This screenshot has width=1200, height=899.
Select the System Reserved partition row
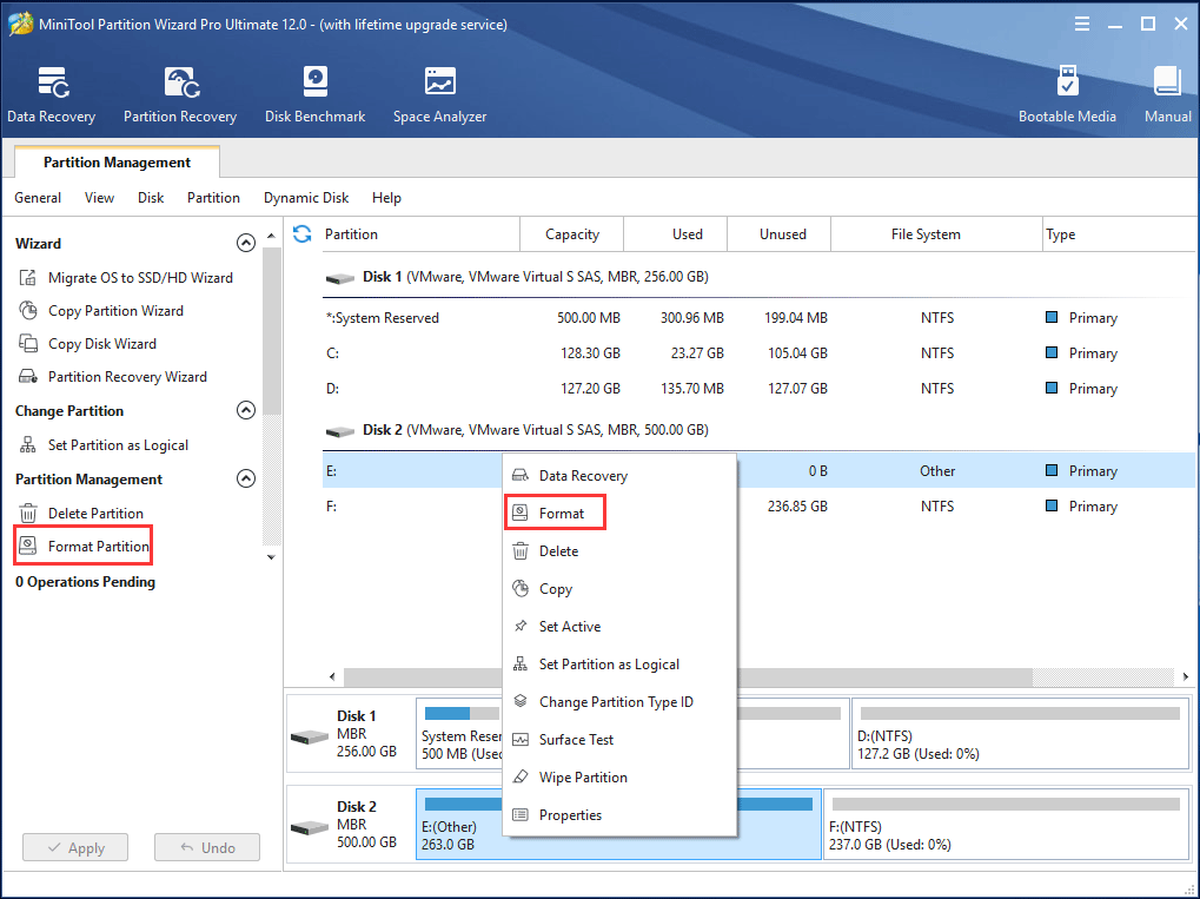(x=758, y=318)
